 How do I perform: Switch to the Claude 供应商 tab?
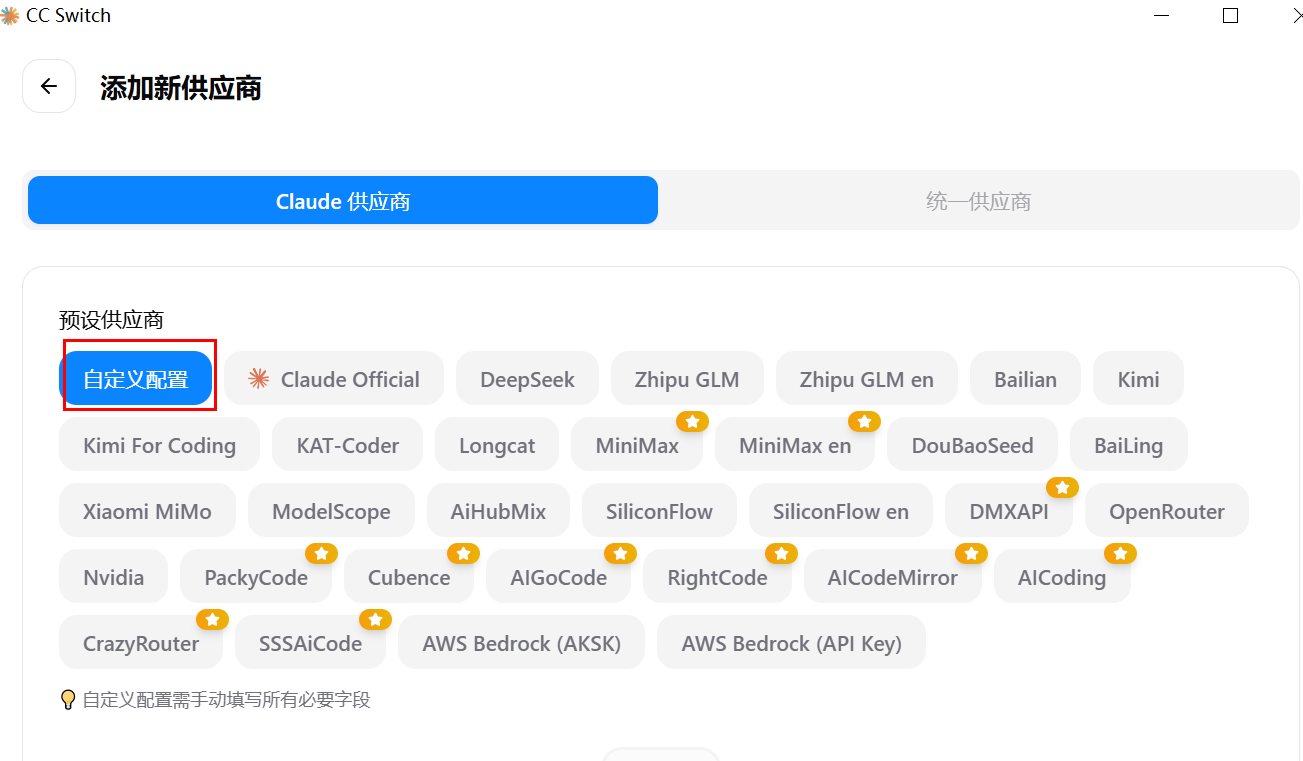click(x=343, y=201)
